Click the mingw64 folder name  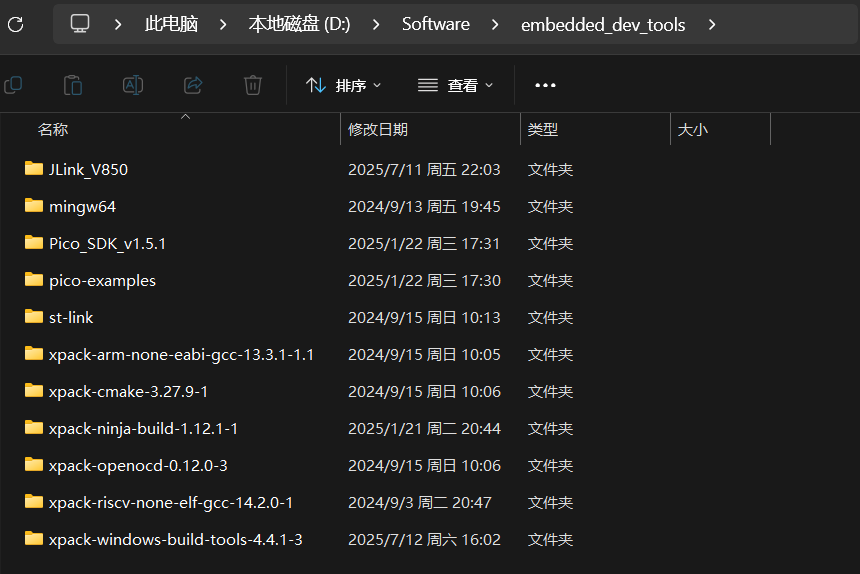point(82,207)
